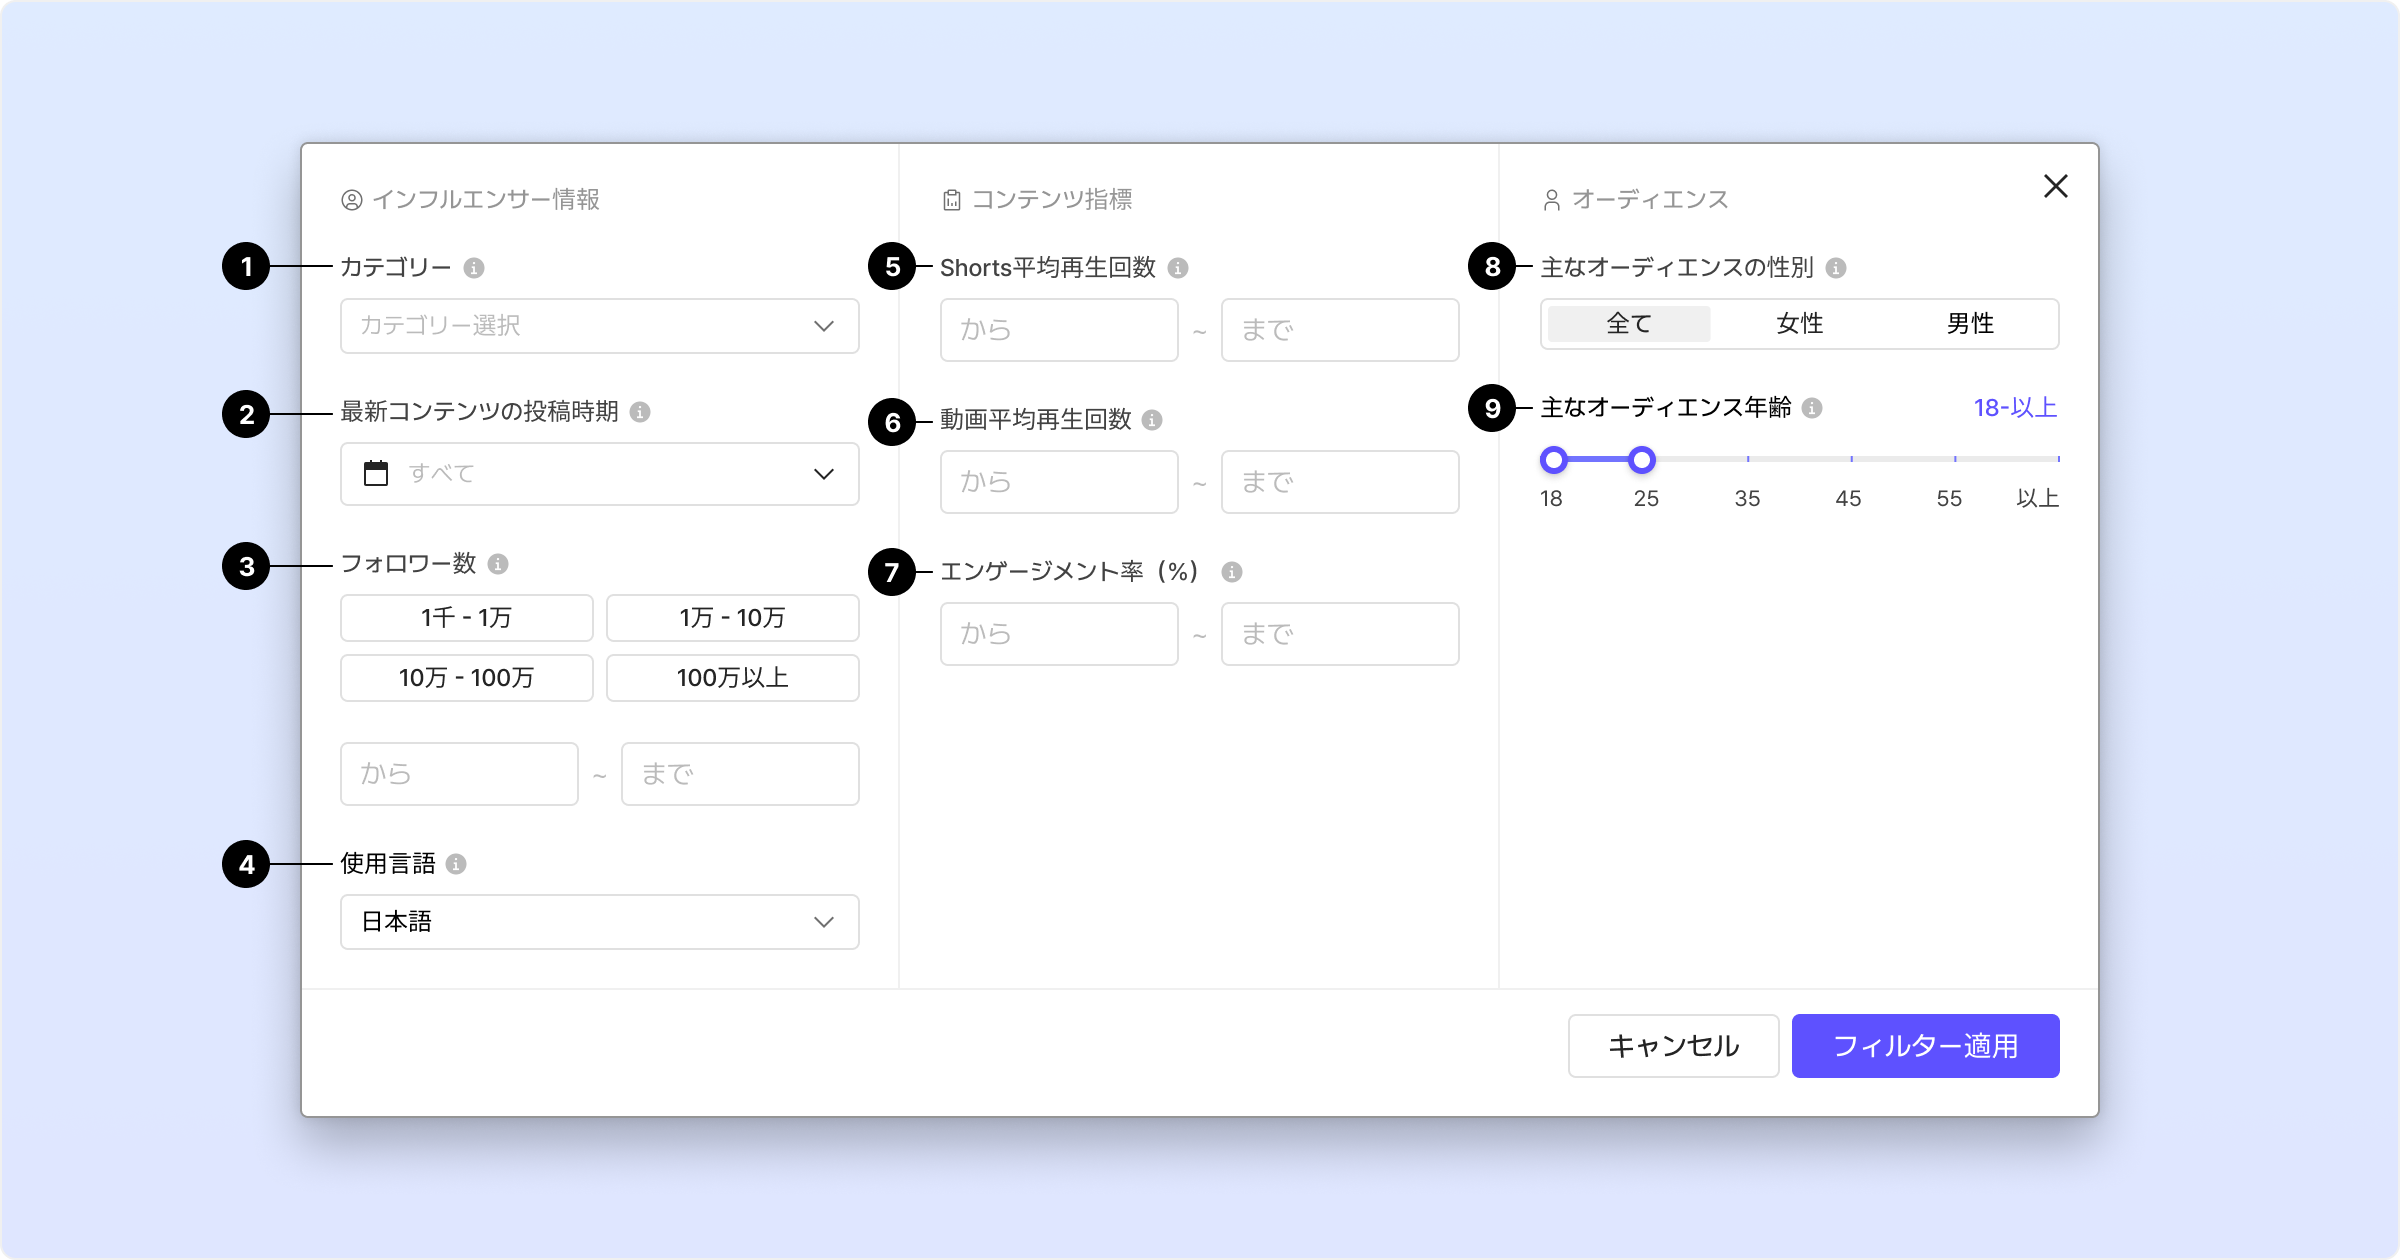Click info icon beside 動画平均再生回数
The height and width of the screenshot is (1260, 2400).
1152,420
